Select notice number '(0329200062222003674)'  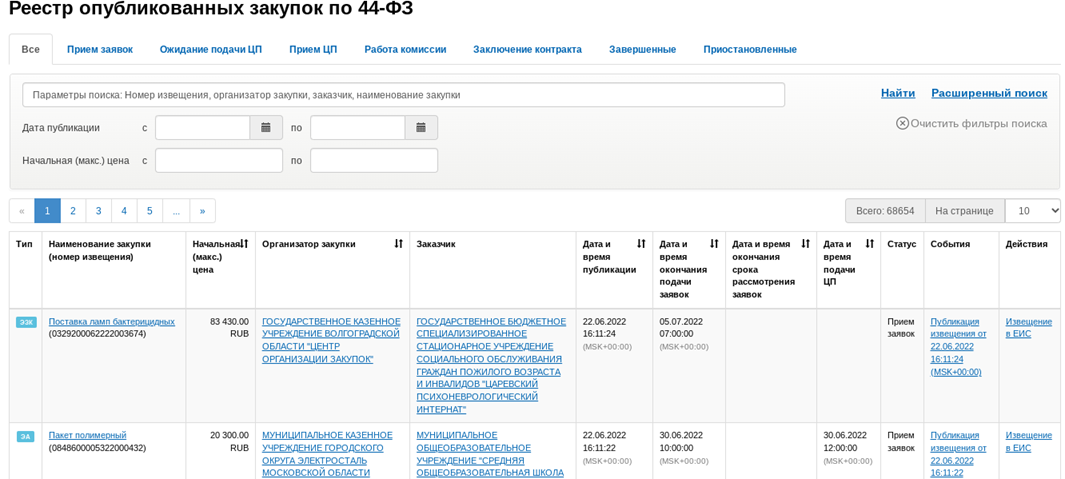click(x=97, y=334)
